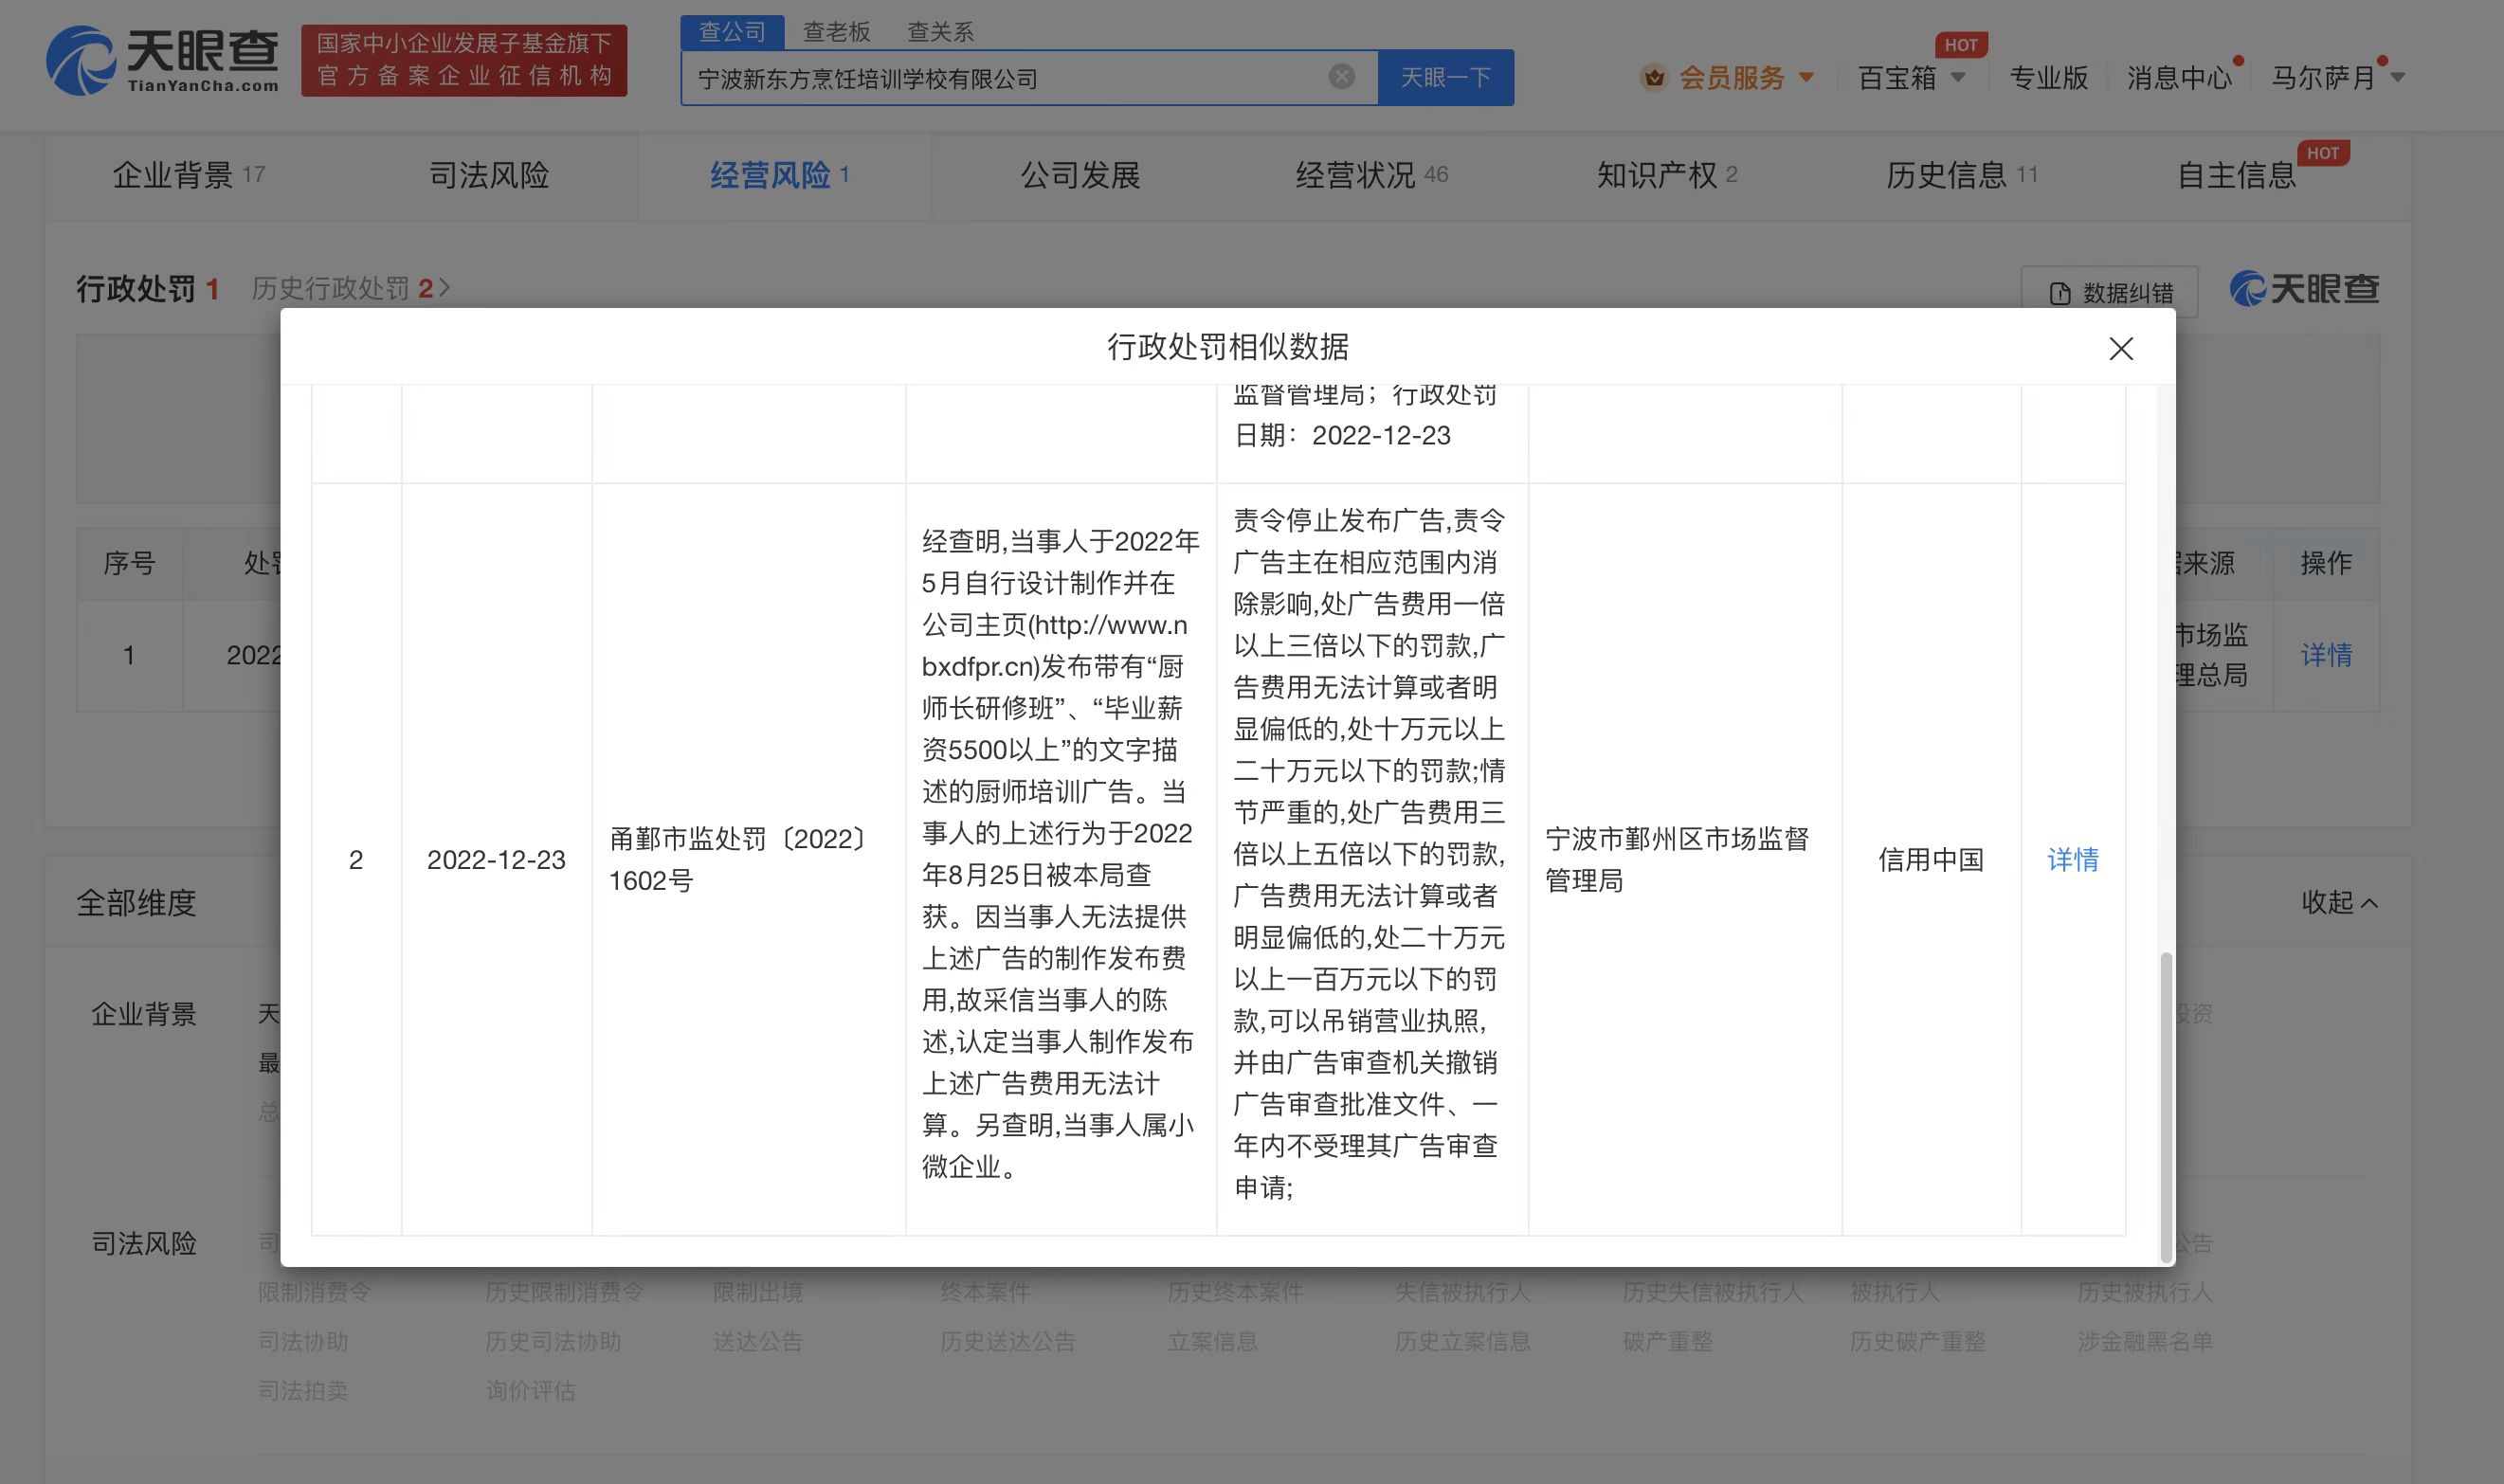Open 详情 link for row 2 penalty

click(2072, 859)
